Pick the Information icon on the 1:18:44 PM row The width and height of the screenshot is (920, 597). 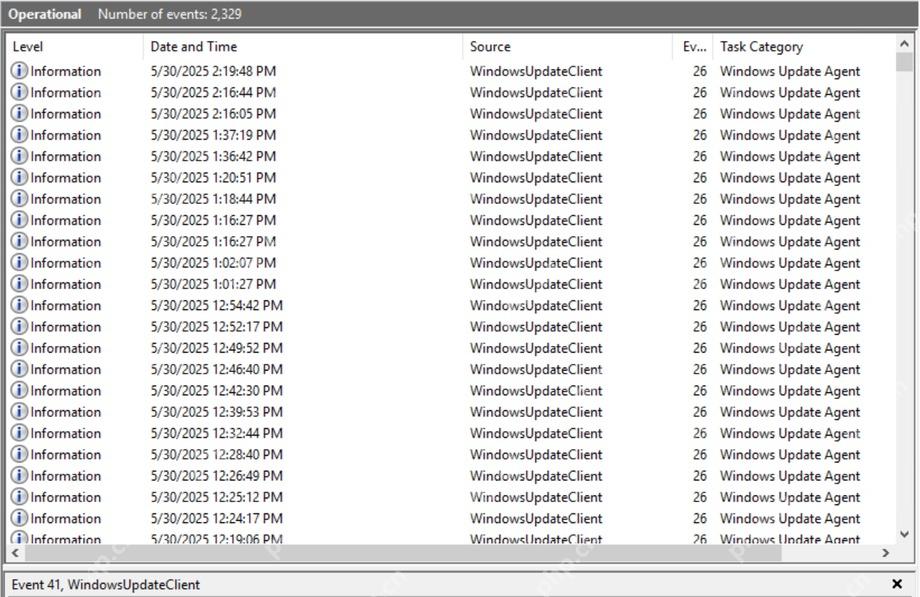tap(19, 199)
